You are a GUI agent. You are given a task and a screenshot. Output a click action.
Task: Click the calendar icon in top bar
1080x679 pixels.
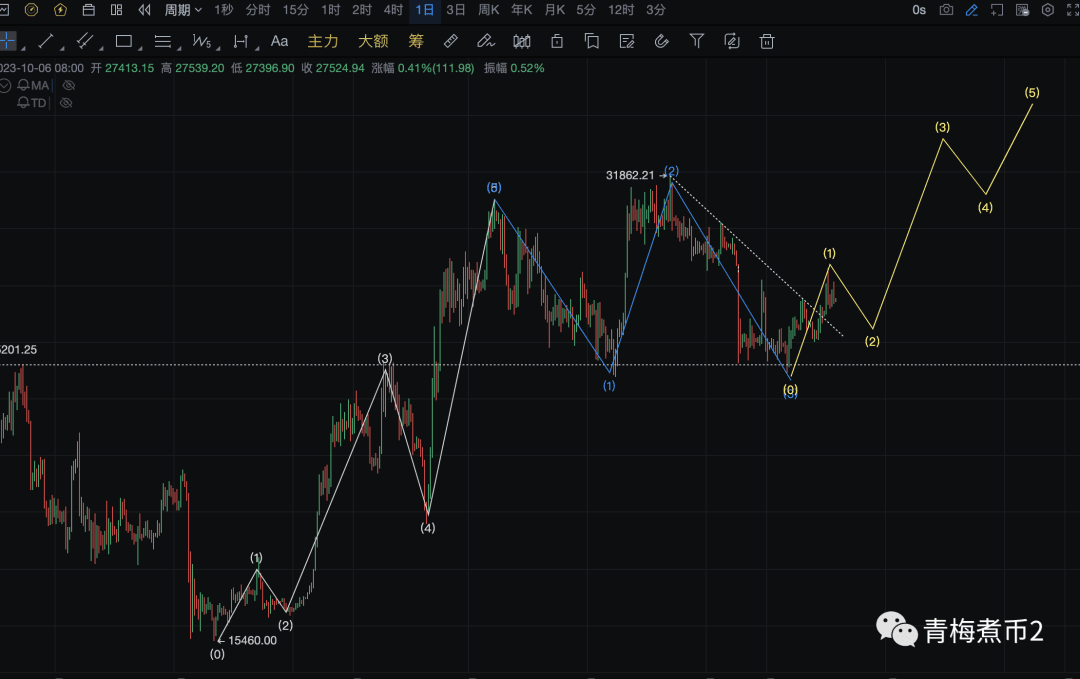click(88, 10)
